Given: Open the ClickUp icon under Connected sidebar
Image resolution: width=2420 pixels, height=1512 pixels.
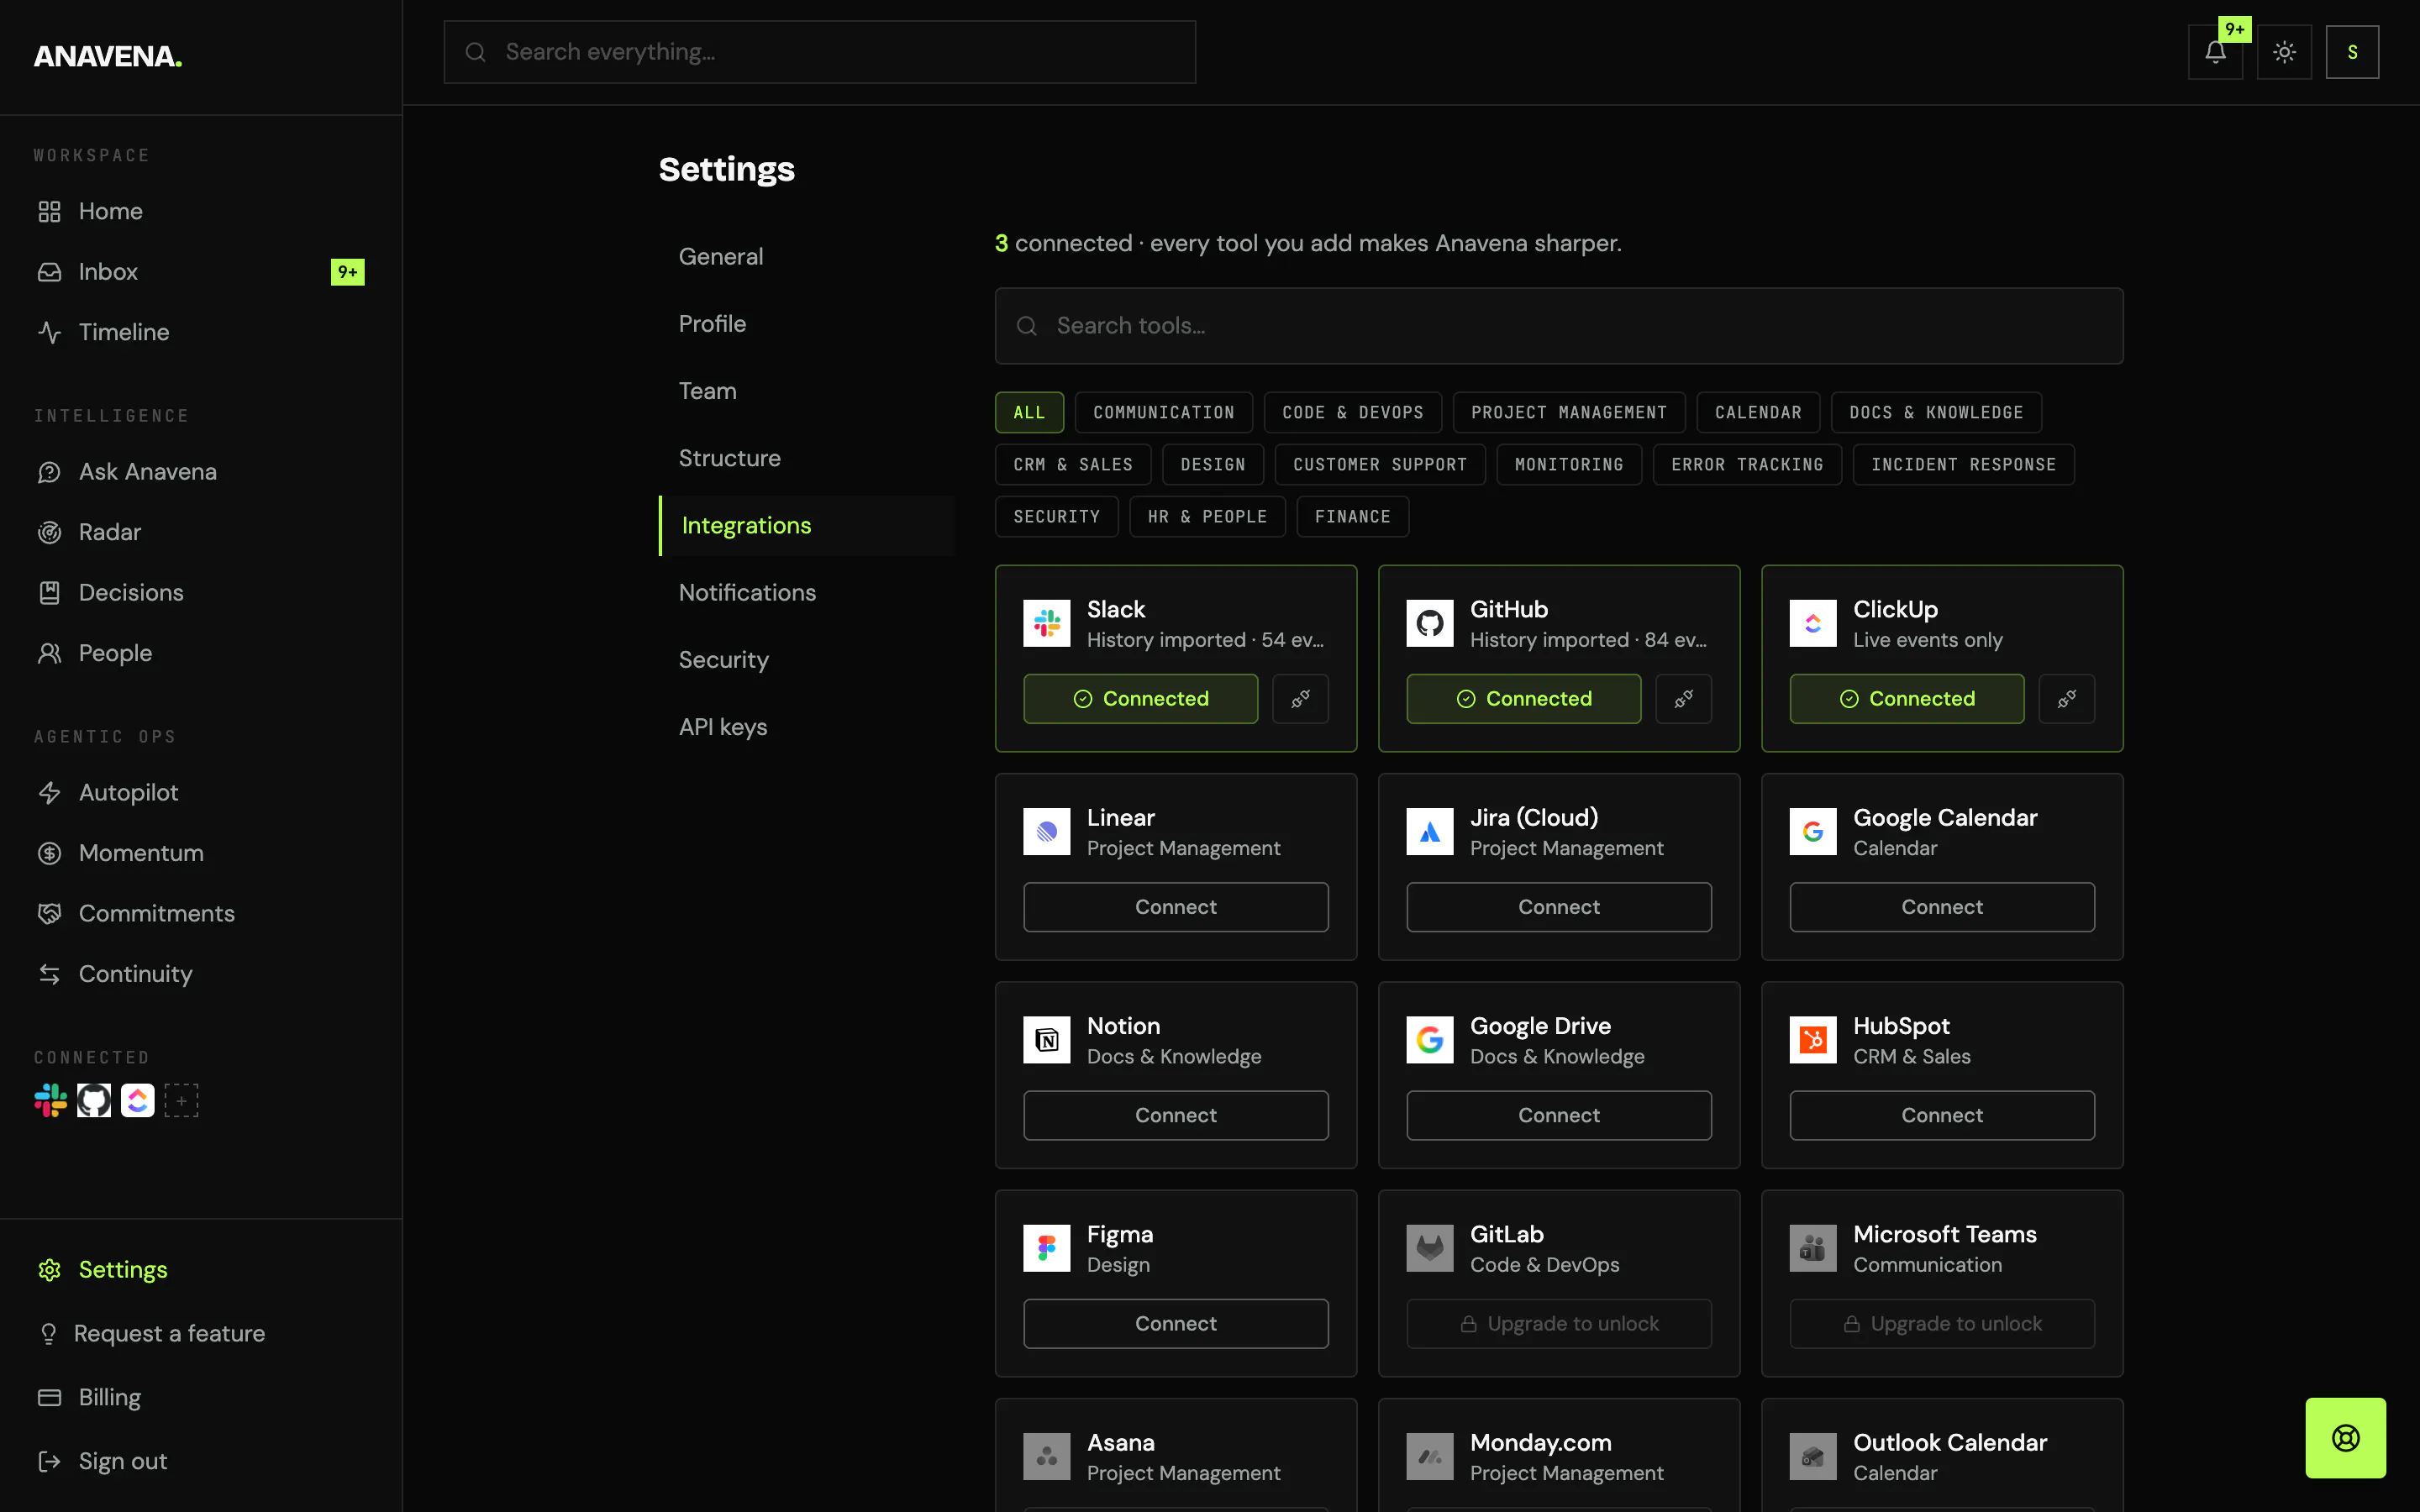Looking at the screenshot, I should point(137,1100).
